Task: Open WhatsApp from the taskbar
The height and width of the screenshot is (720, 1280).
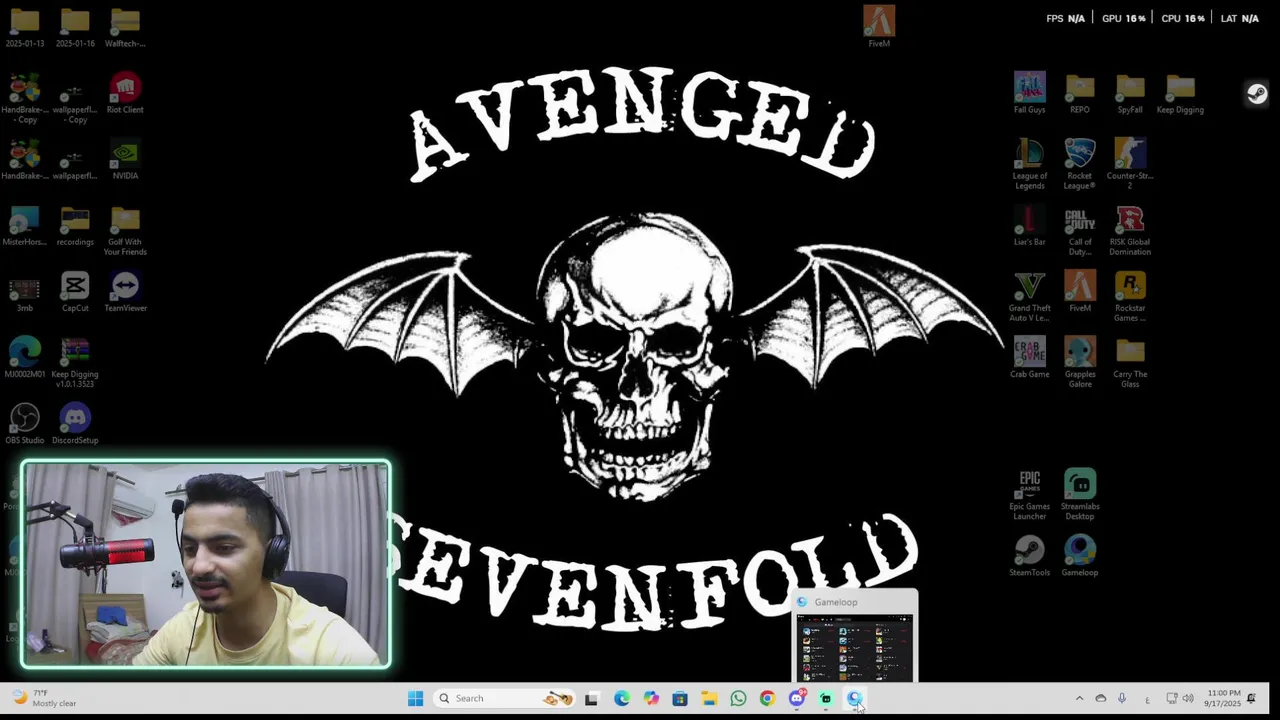Action: (738, 699)
